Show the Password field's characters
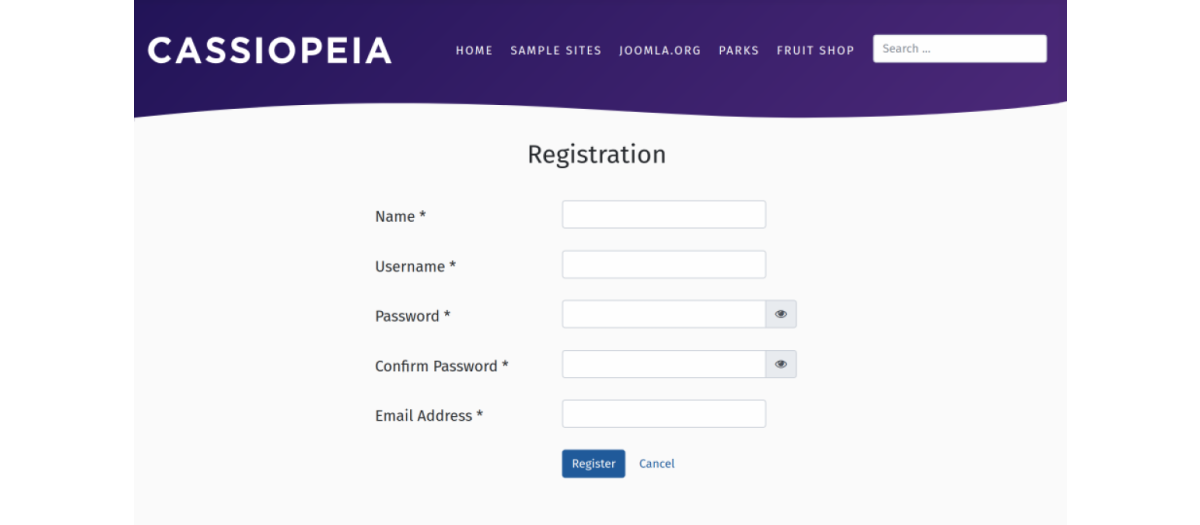 click(x=781, y=314)
